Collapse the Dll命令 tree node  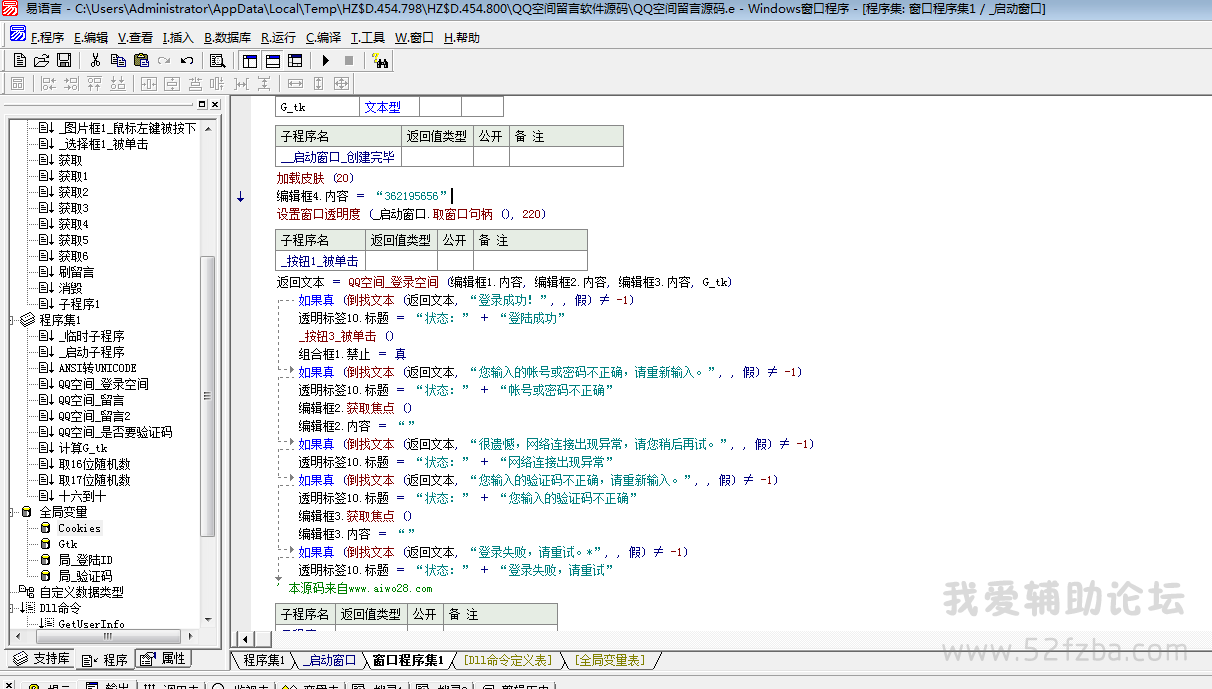(12, 608)
